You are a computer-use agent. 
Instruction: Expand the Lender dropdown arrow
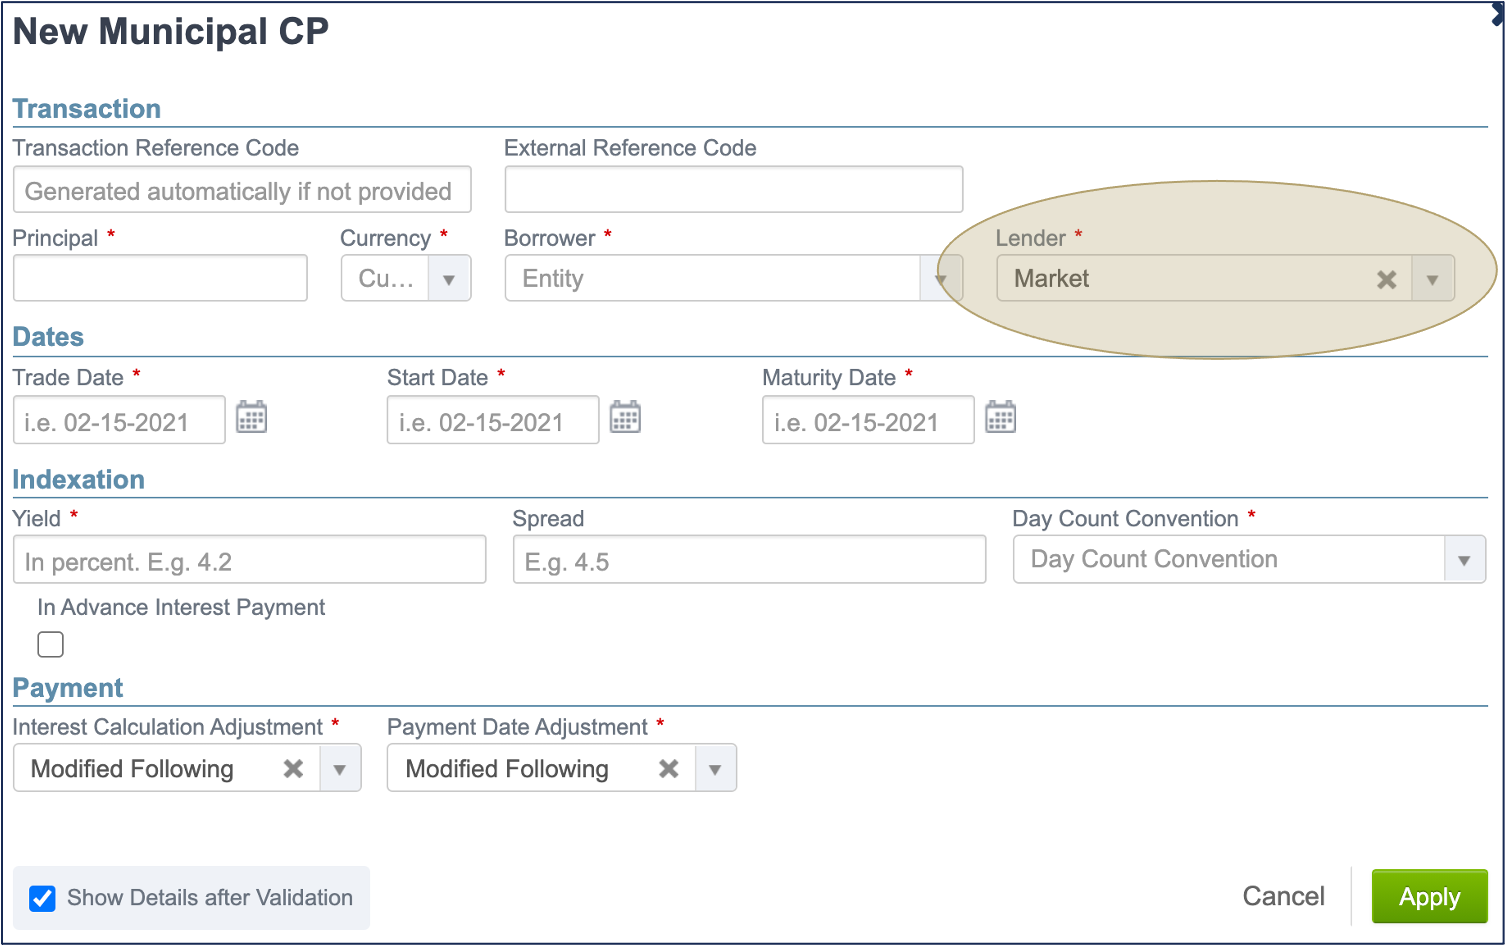1432,279
